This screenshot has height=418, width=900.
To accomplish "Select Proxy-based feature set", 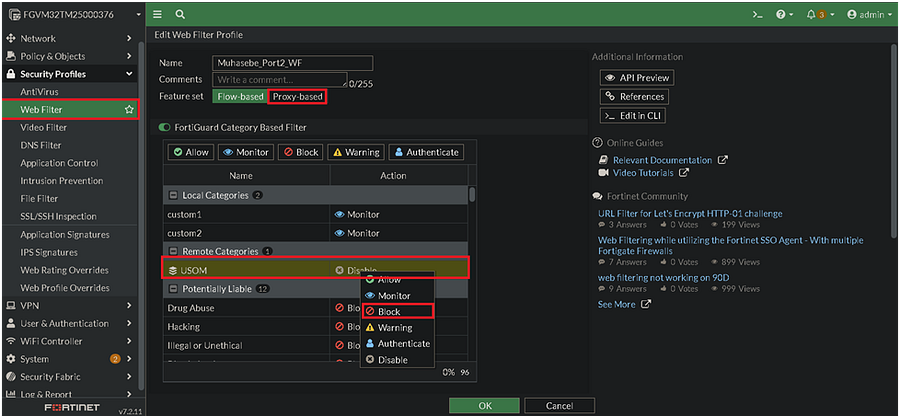I will [x=297, y=96].
